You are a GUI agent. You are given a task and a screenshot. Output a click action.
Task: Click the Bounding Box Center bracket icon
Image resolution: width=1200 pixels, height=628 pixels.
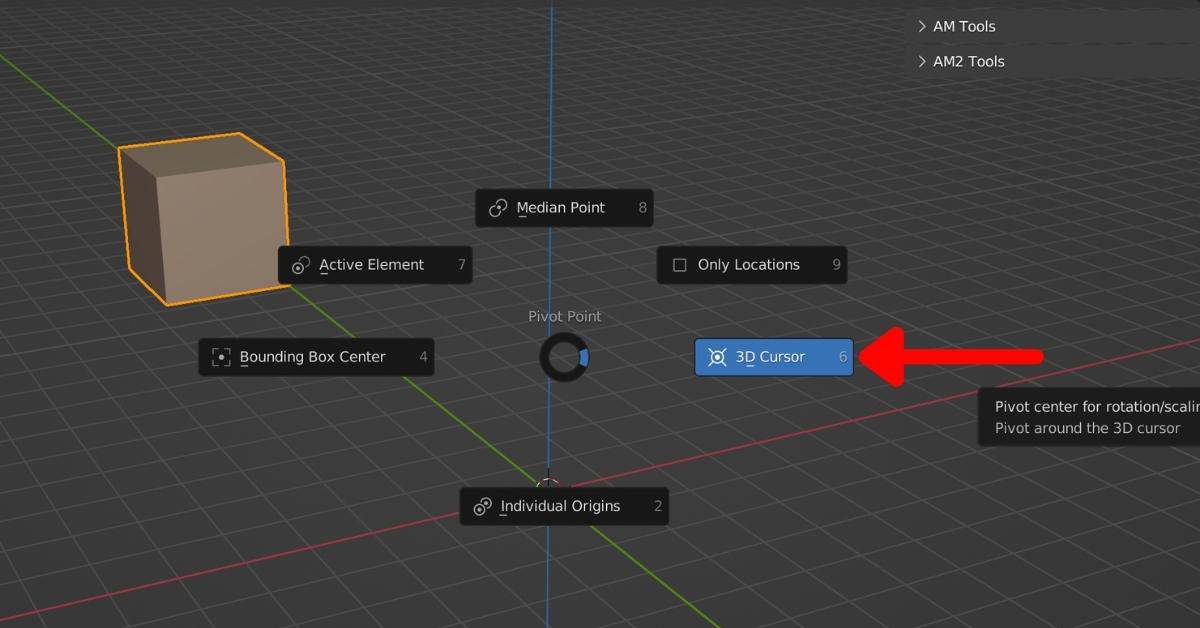tap(221, 357)
